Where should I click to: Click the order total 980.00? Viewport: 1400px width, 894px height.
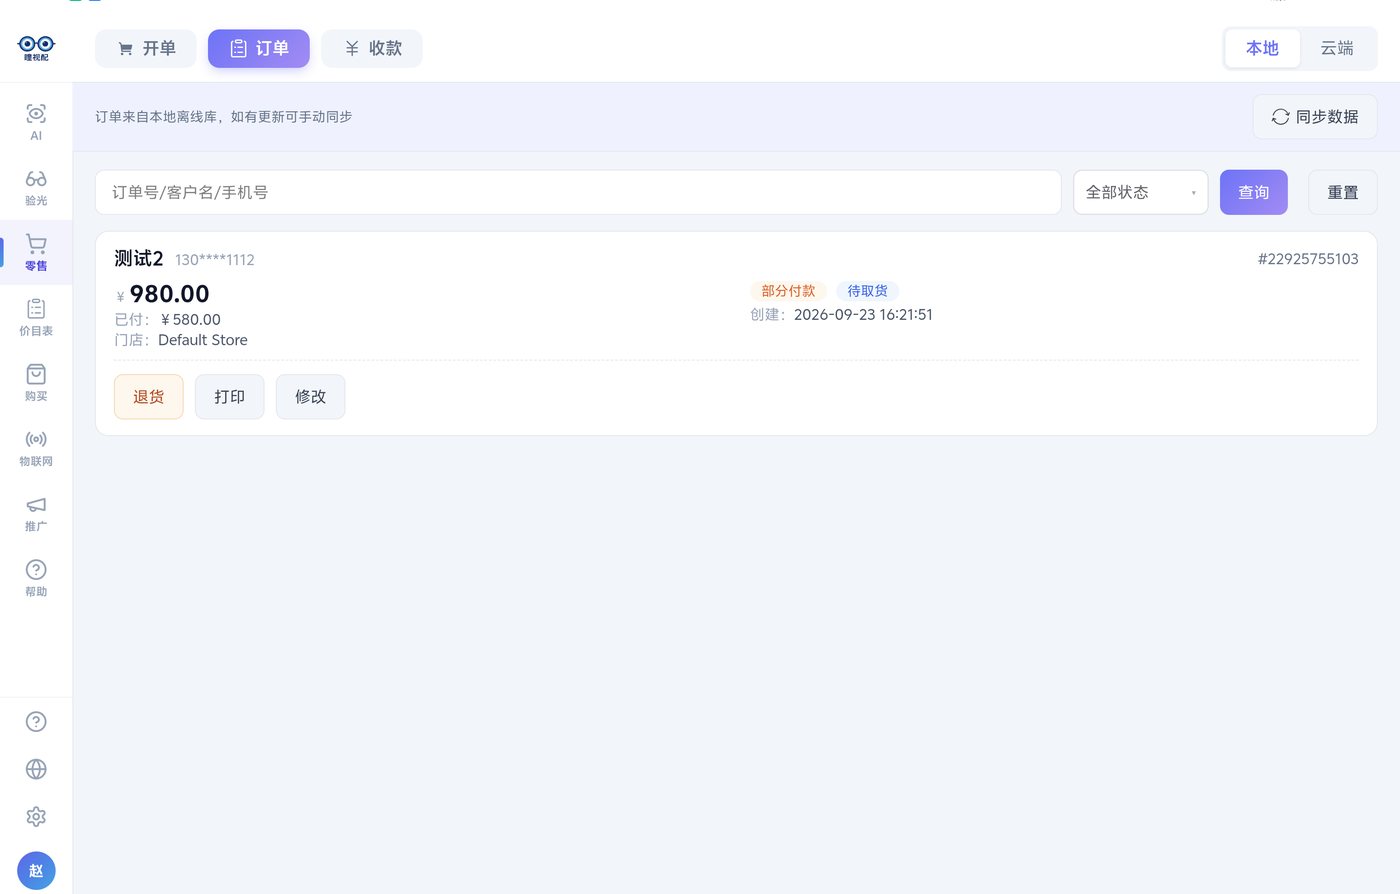[x=170, y=294]
